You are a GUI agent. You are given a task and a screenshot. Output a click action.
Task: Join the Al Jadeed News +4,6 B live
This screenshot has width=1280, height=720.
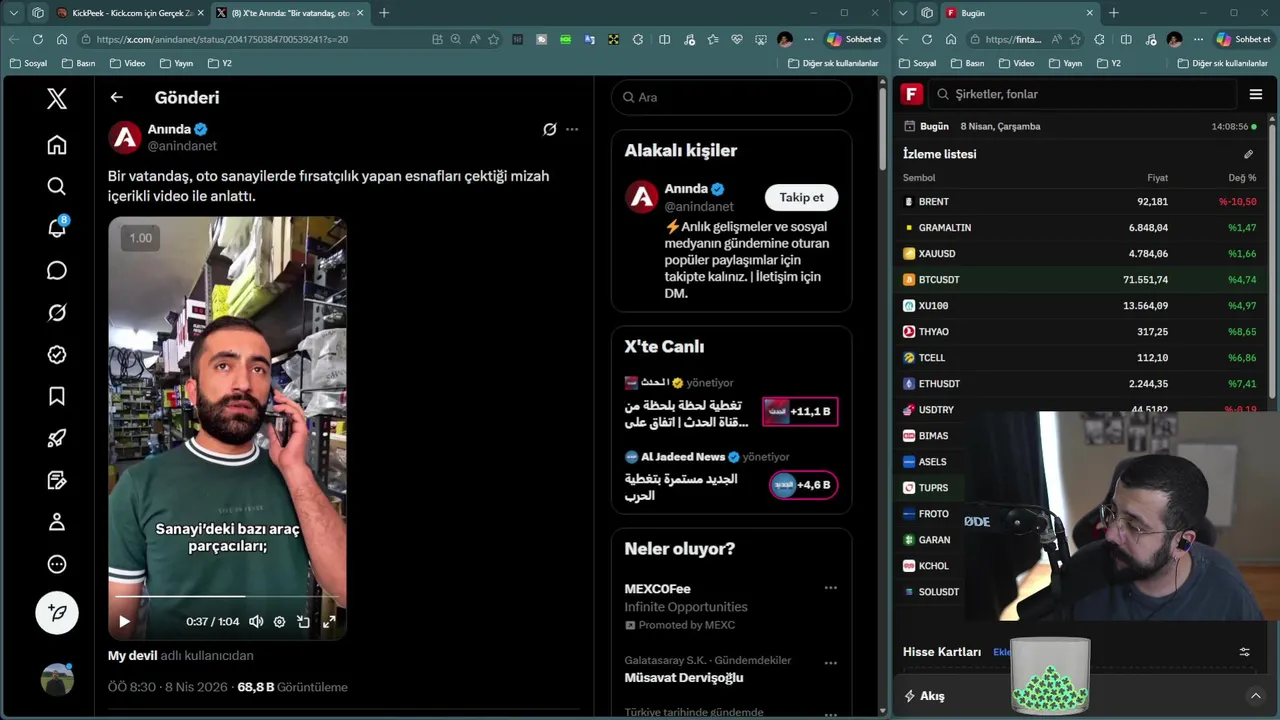(x=803, y=485)
